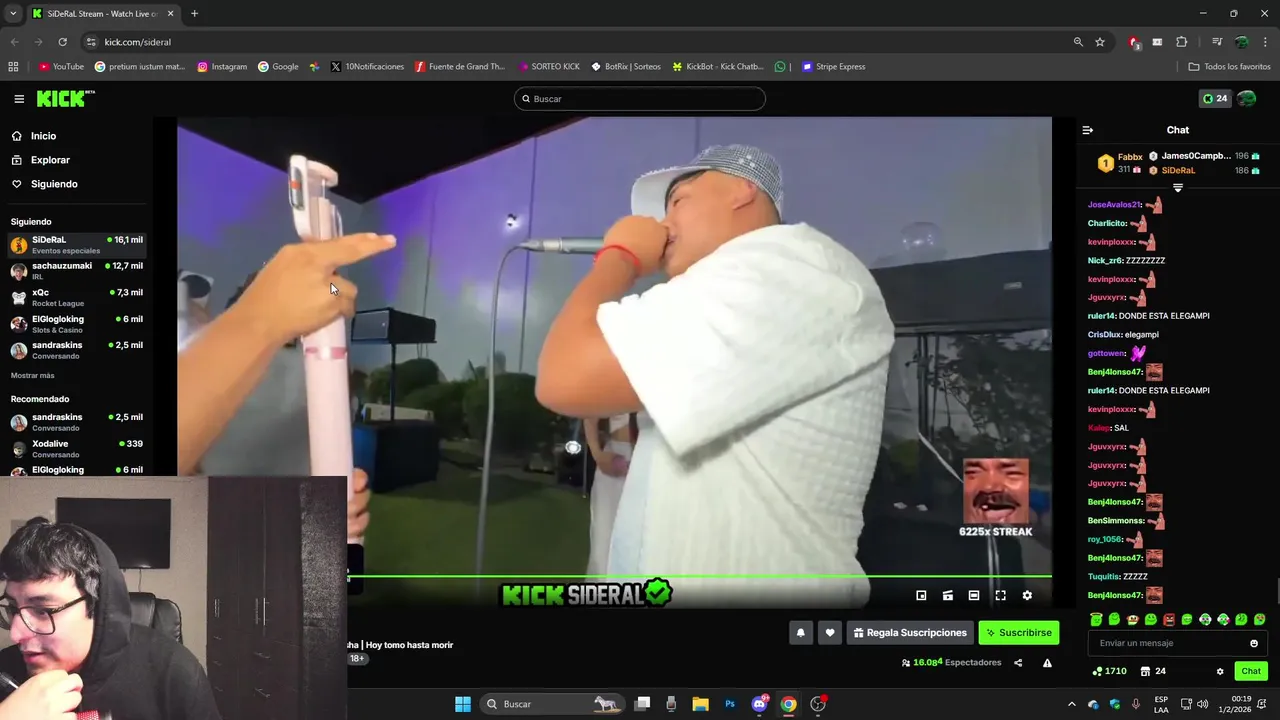Click the Suscribirse button
1280x720 pixels.
(x=1018, y=633)
